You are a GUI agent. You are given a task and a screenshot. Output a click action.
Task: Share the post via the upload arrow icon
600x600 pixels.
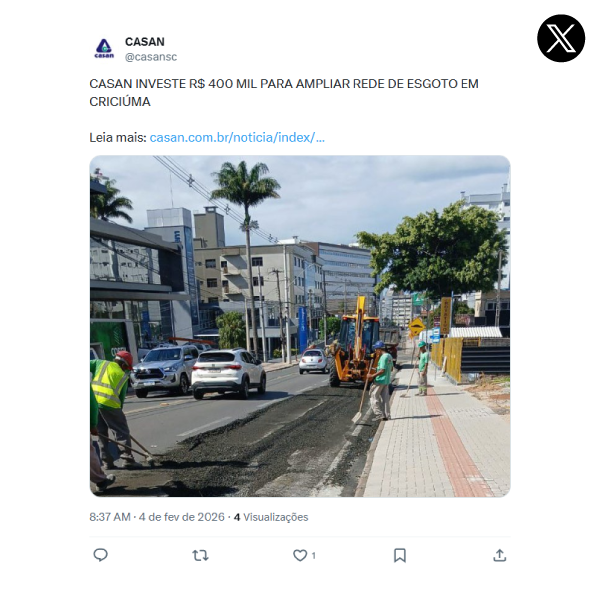pos(499,555)
